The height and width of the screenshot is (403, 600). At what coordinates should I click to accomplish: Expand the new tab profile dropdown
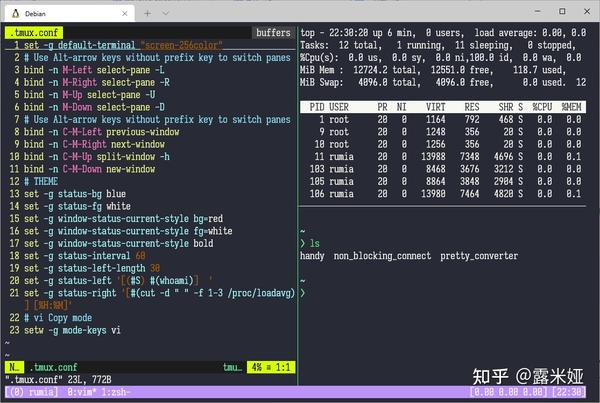pyautogui.click(x=165, y=13)
